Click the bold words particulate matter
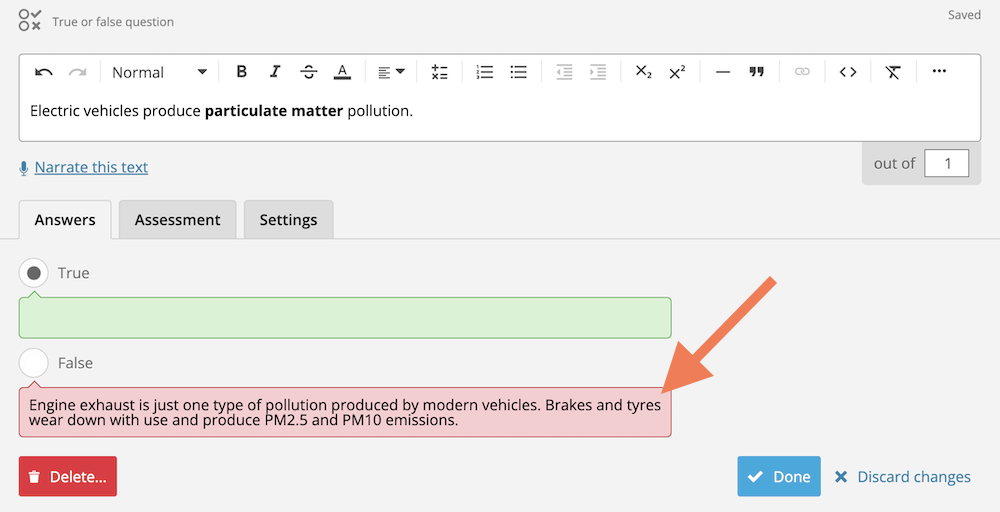1000x512 pixels. pos(274,111)
